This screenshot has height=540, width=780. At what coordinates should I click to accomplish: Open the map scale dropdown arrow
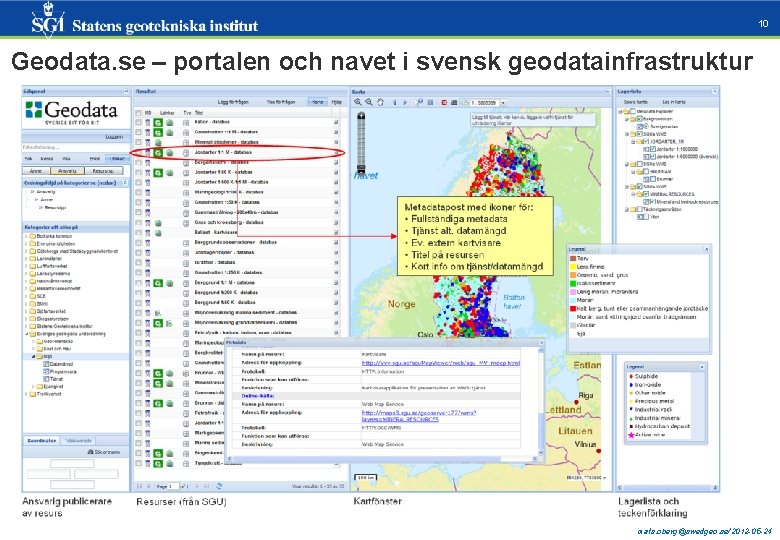502,102
